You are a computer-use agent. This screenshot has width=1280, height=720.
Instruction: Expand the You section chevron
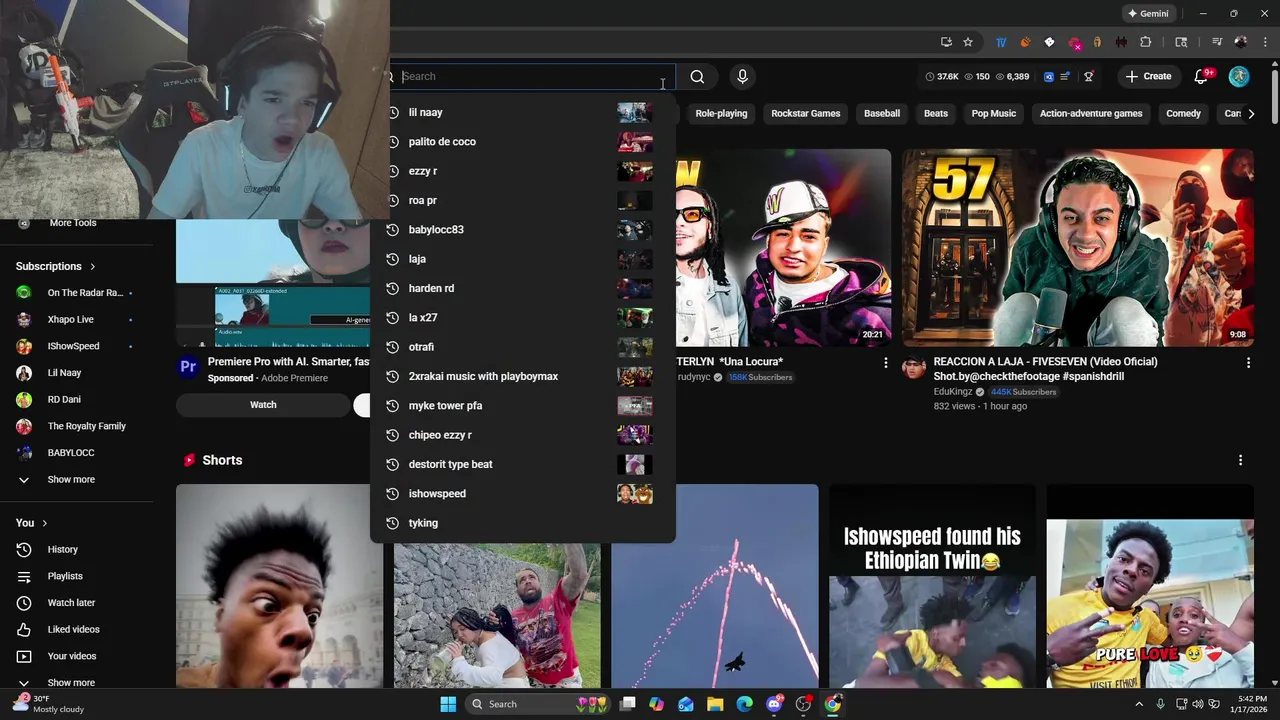[x=44, y=523]
